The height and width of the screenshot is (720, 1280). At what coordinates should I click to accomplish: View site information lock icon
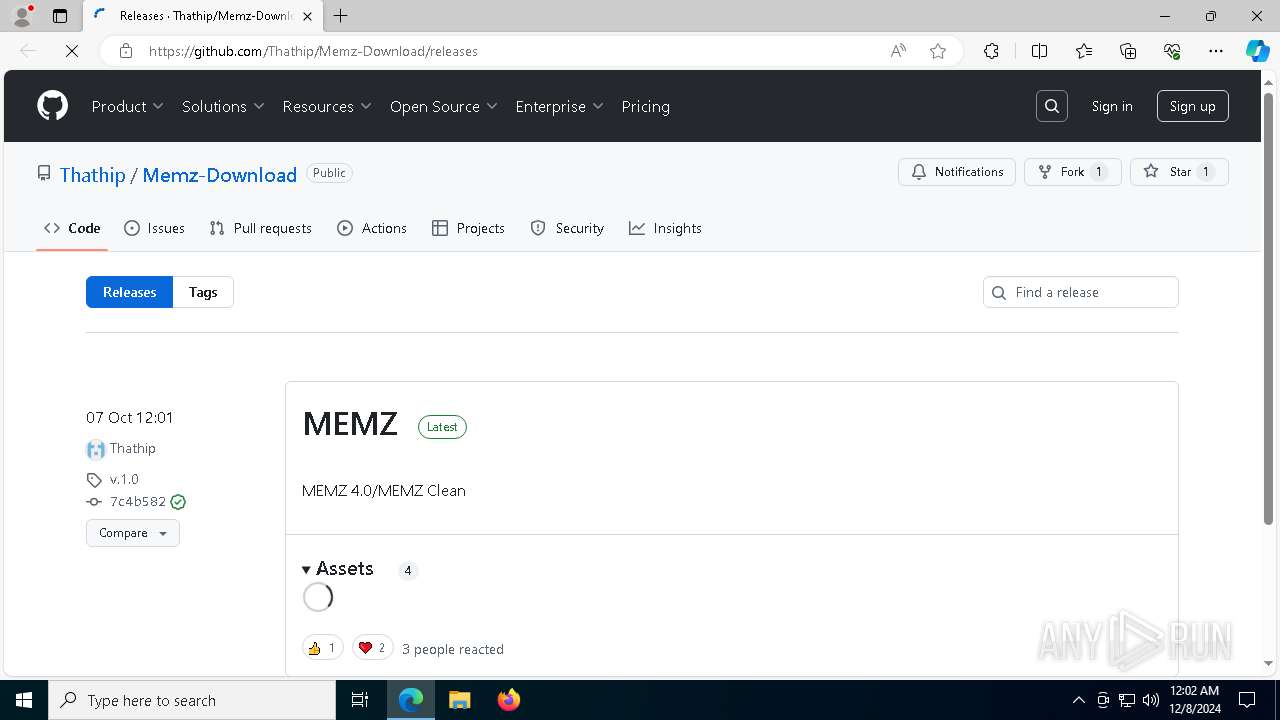point(126,51)
